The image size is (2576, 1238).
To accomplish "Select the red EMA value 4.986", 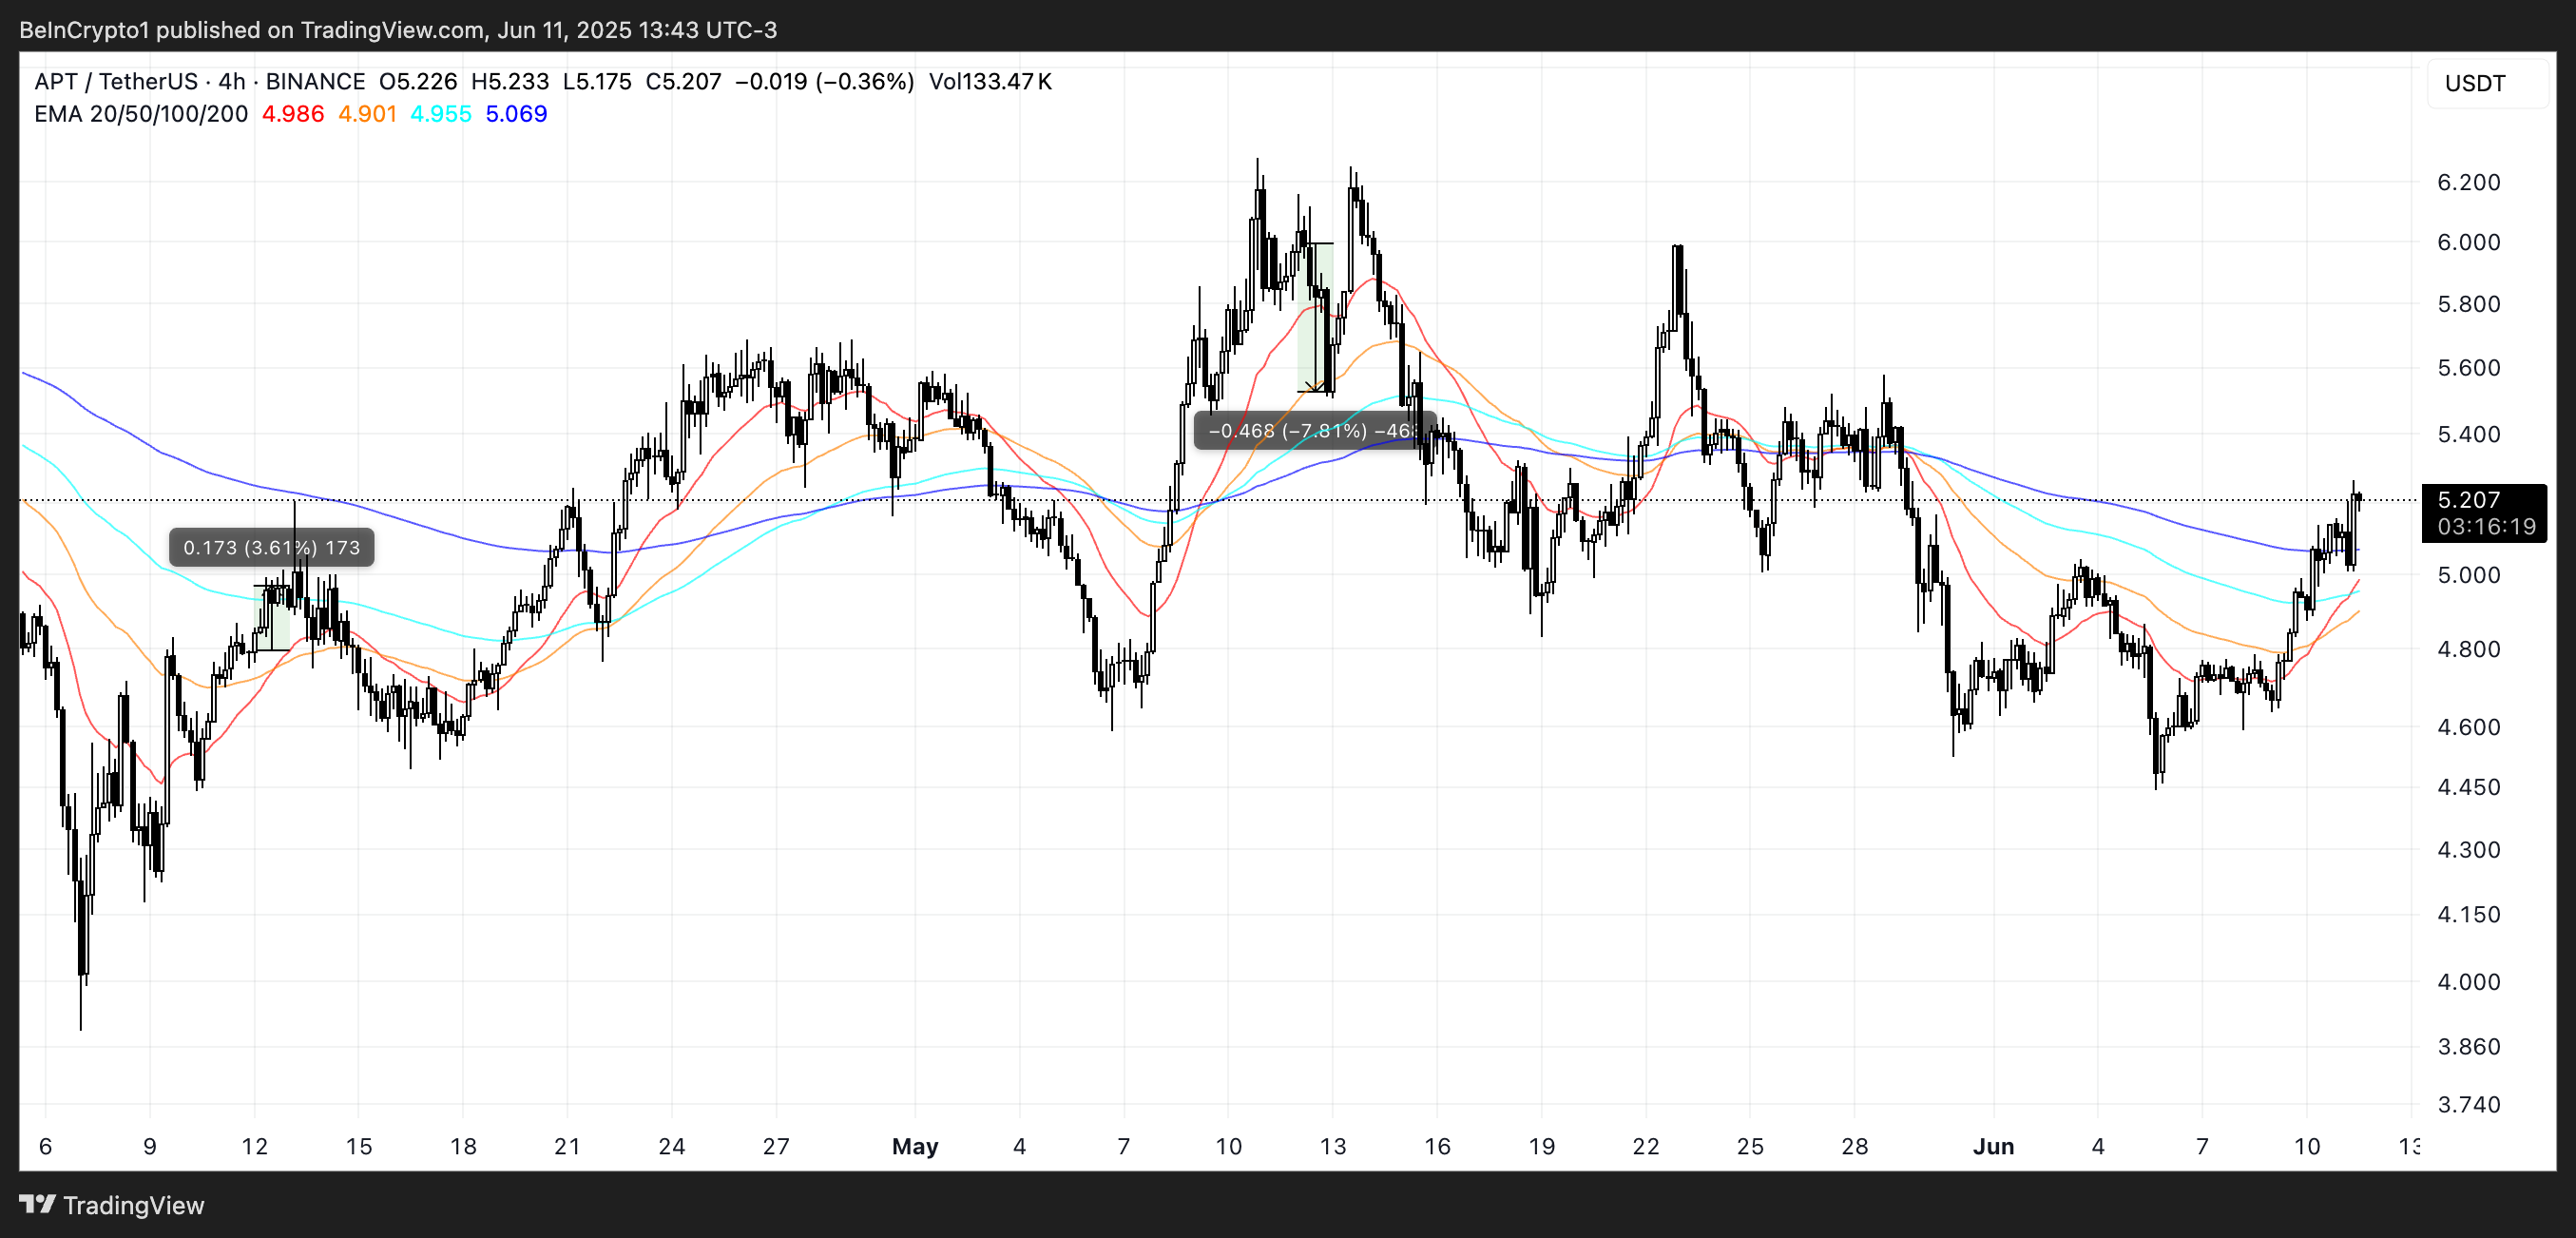I will pyautogui.click(x=292, y=114).
